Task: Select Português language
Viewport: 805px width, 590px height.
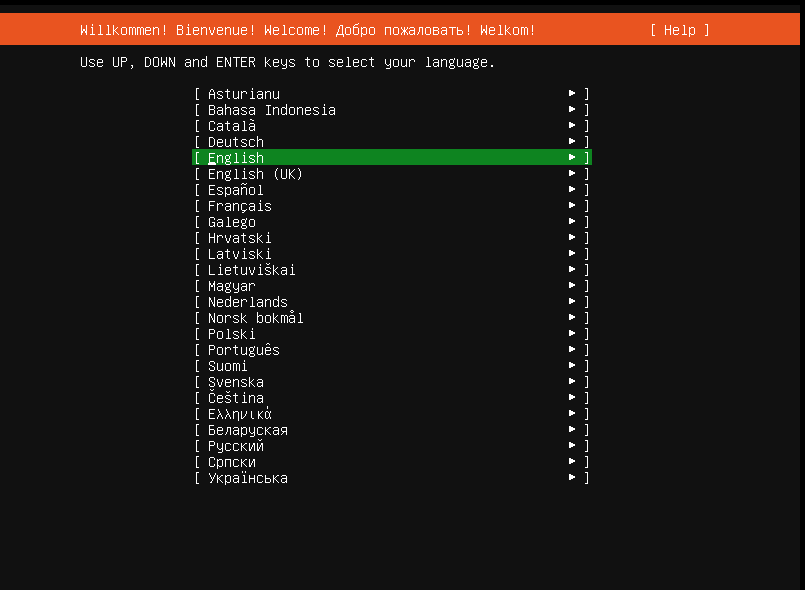Action: [x=392, y=350]
